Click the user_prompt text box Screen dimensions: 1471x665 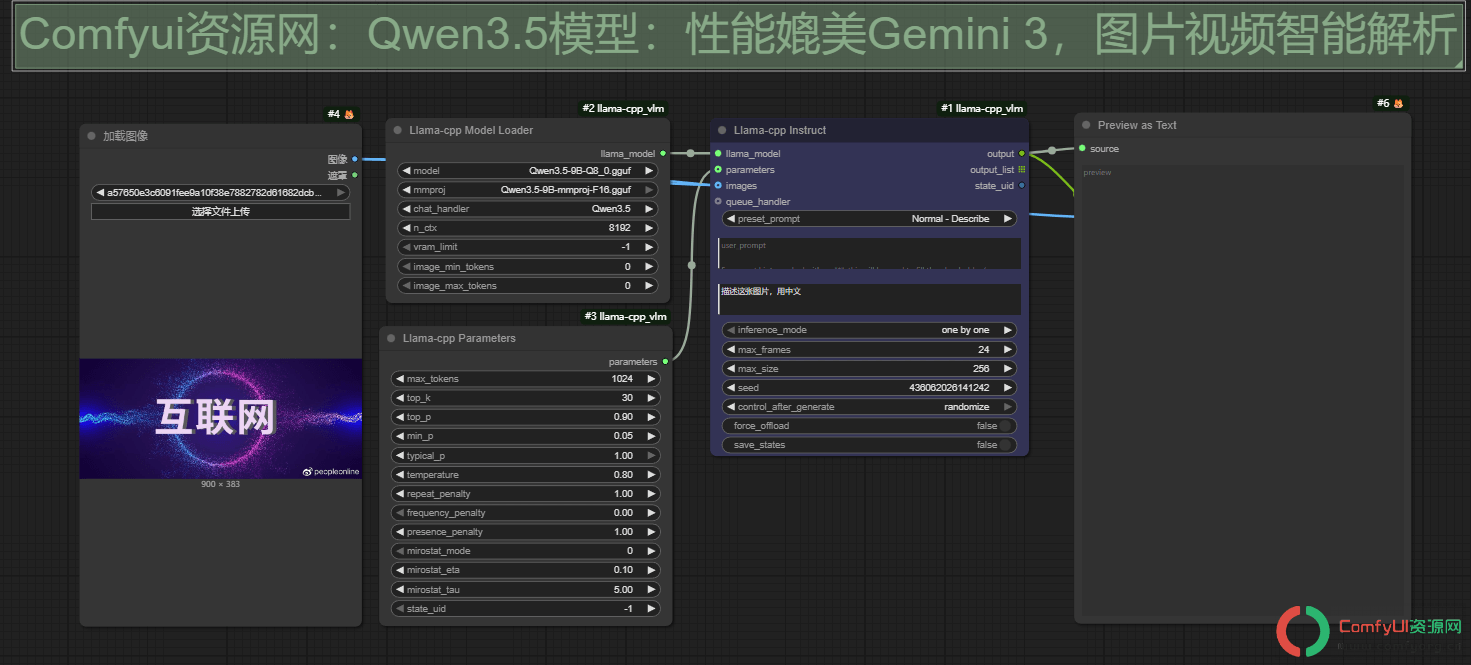869,254
